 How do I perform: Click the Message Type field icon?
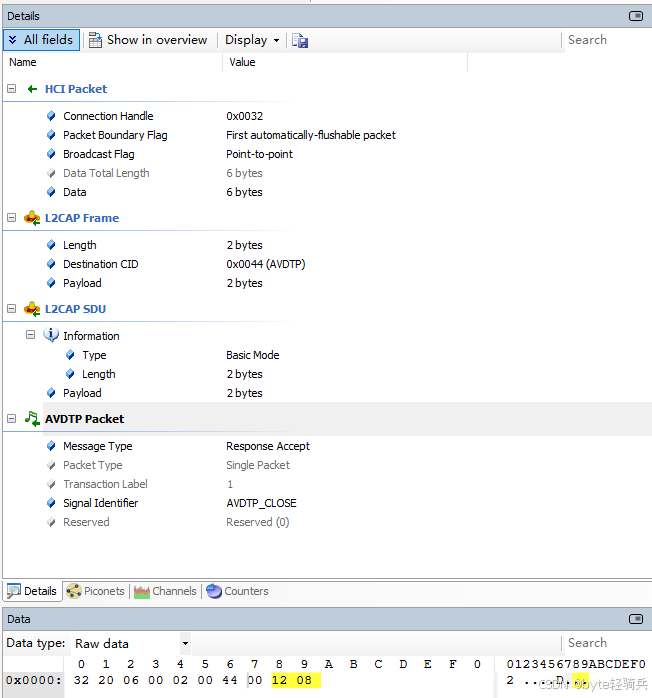point(51,446)
